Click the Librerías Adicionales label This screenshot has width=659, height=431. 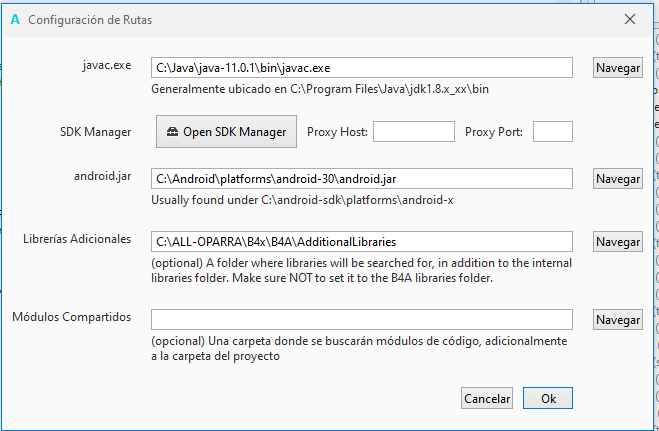tap(77, 240)
